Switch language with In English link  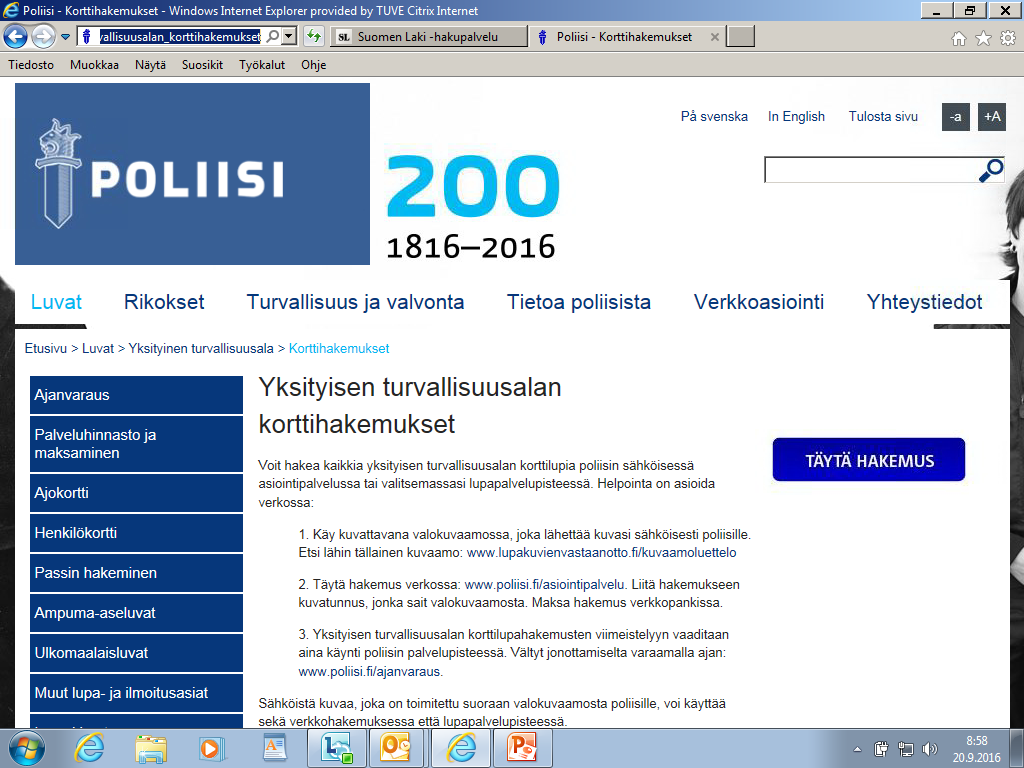796,116
